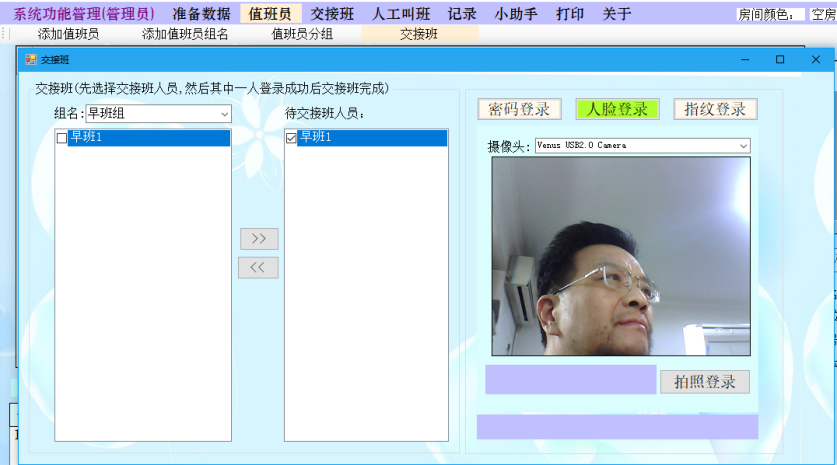Uncheck 早班1 in 待交接班人员 list
Image resolution: width=837 pixels, height=465 pixels.
click(291, 138)
